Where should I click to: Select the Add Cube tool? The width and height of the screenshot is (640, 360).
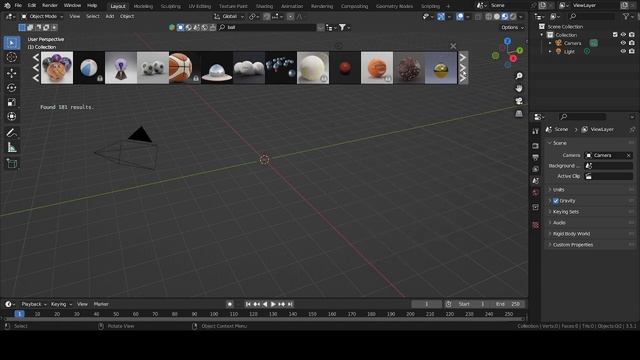[x=12, y=163]
